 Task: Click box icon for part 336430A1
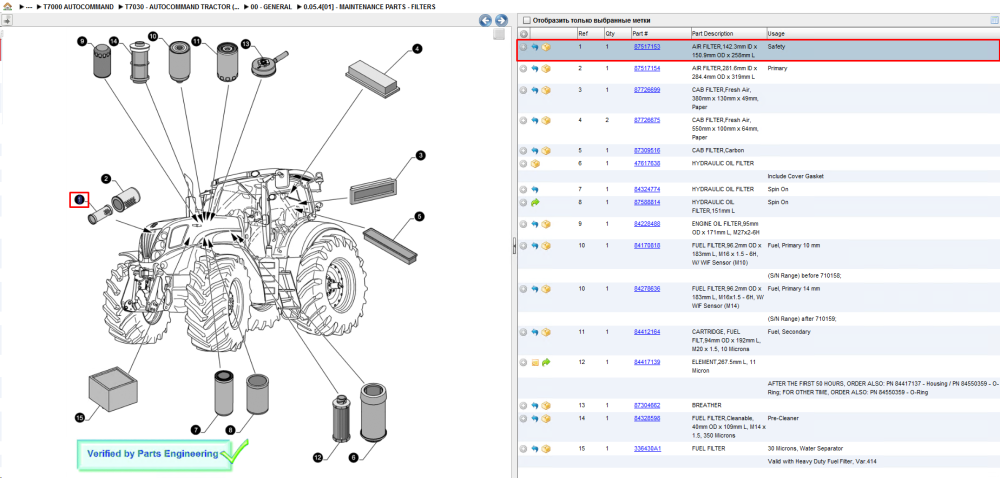(546, 449)
